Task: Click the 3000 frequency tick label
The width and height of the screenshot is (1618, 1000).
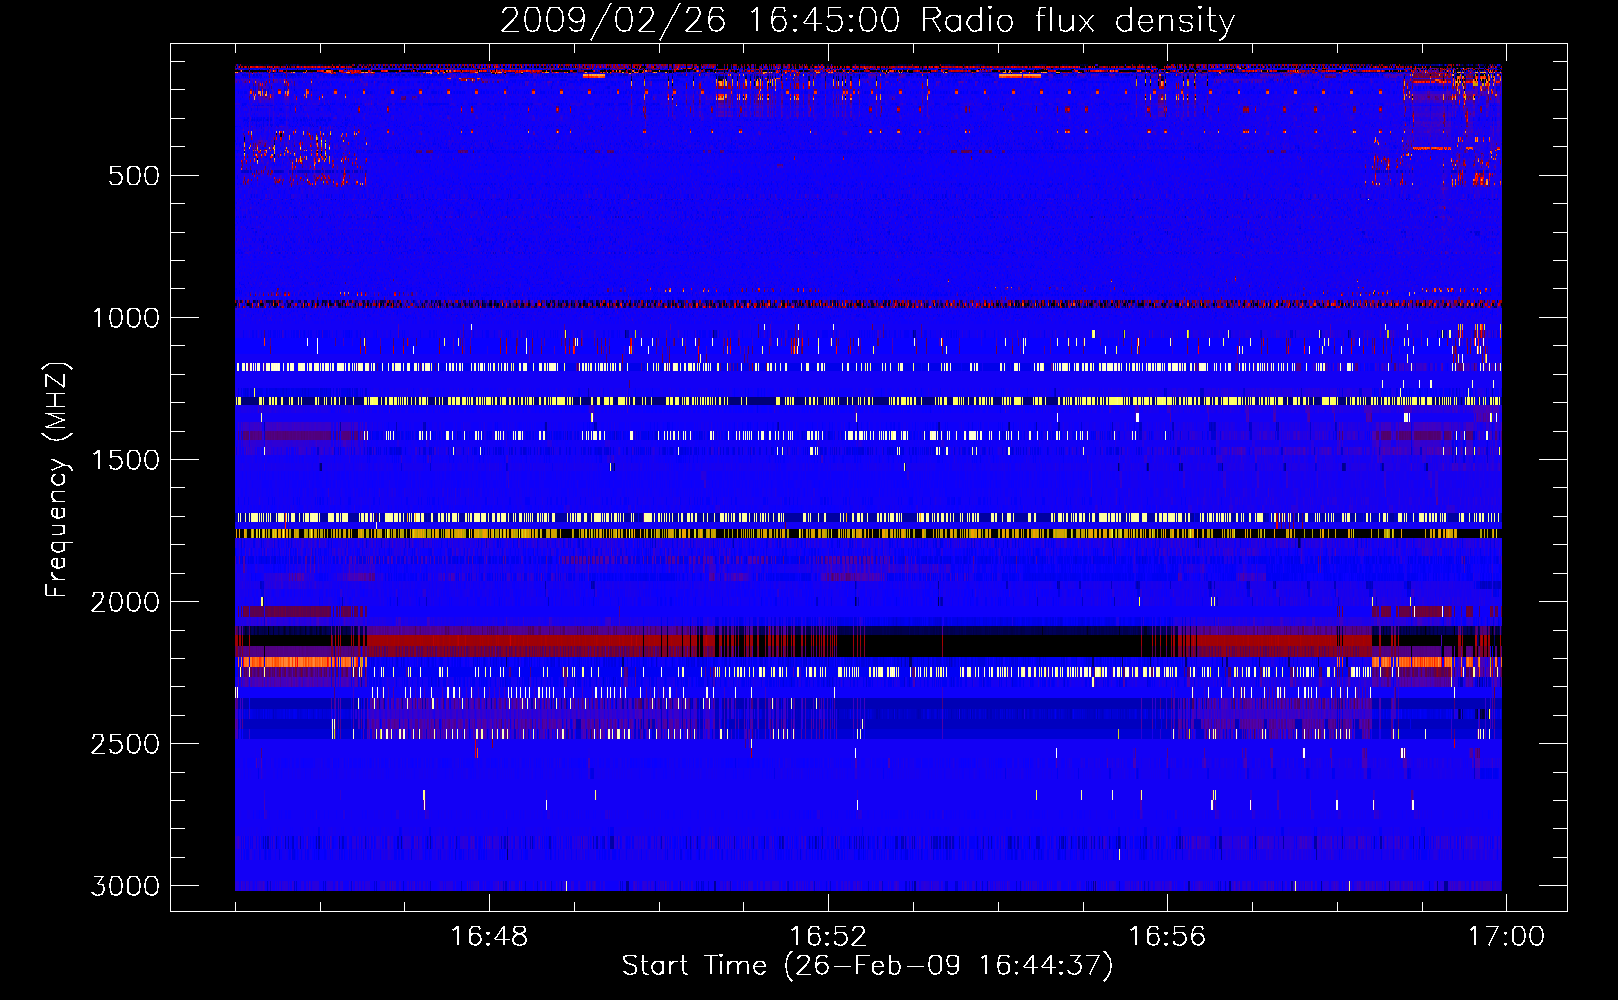Action: click(x=125, y=886)
